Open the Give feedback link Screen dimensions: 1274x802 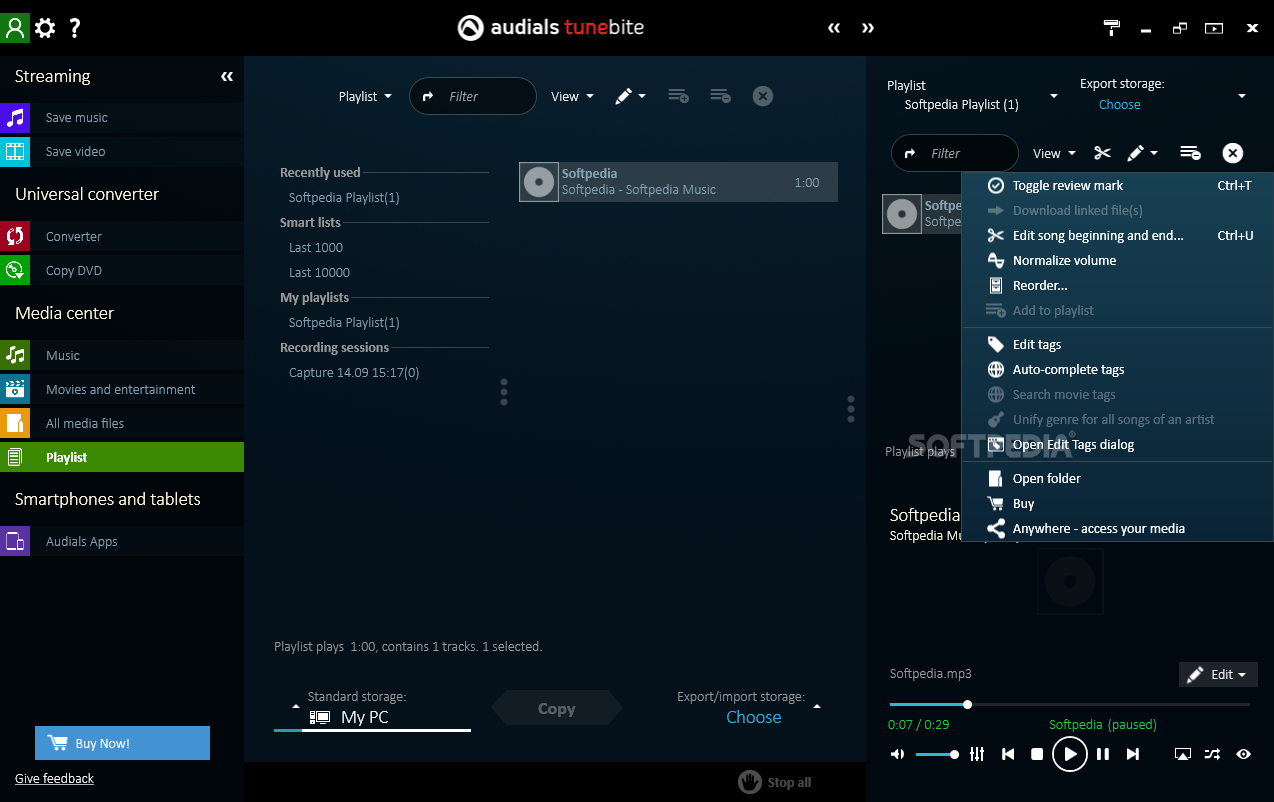click(54, 778)
